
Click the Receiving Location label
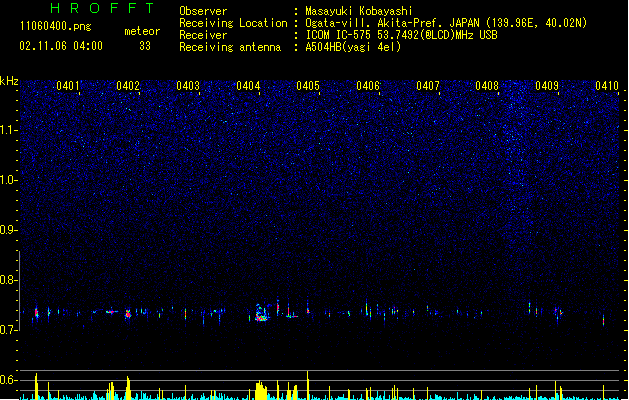233,23
